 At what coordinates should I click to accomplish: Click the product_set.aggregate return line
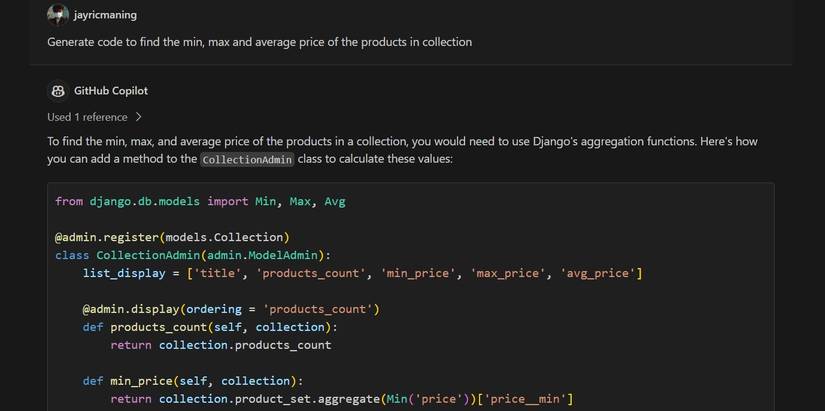(x=340, y=399)
